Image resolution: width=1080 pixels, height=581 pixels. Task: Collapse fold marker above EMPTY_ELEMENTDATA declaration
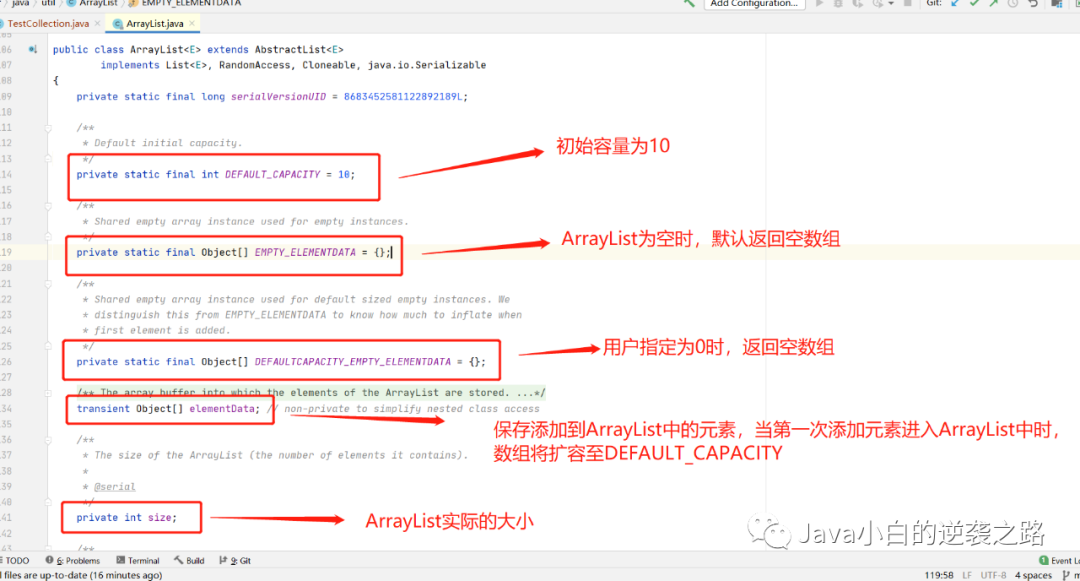48,237
